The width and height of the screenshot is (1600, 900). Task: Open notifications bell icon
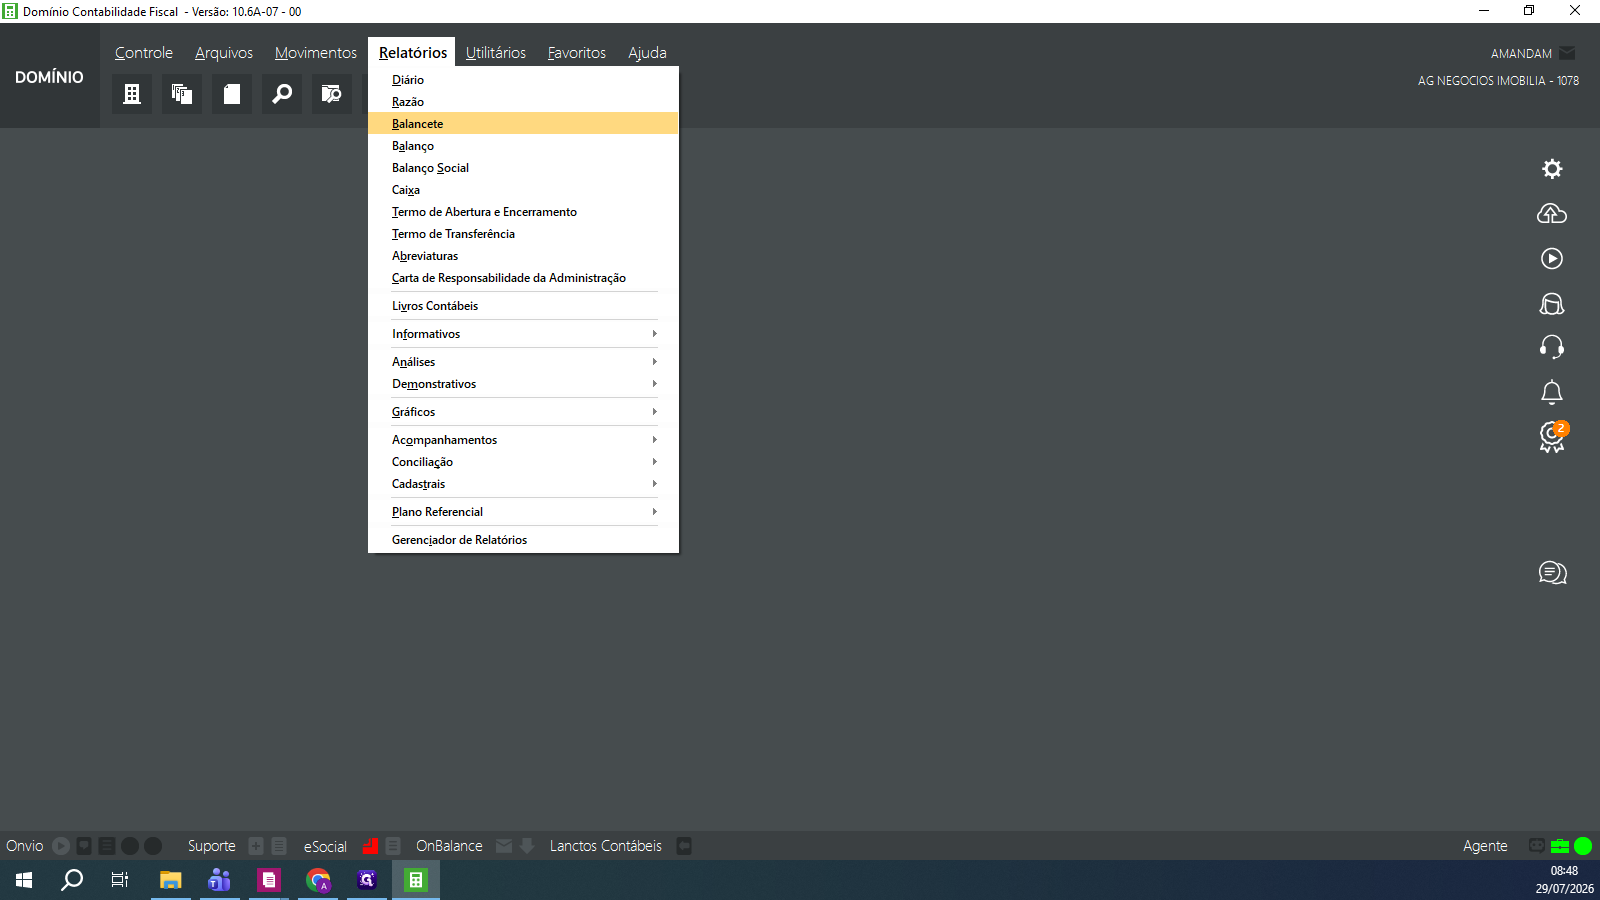click(x=1552, y=392)
